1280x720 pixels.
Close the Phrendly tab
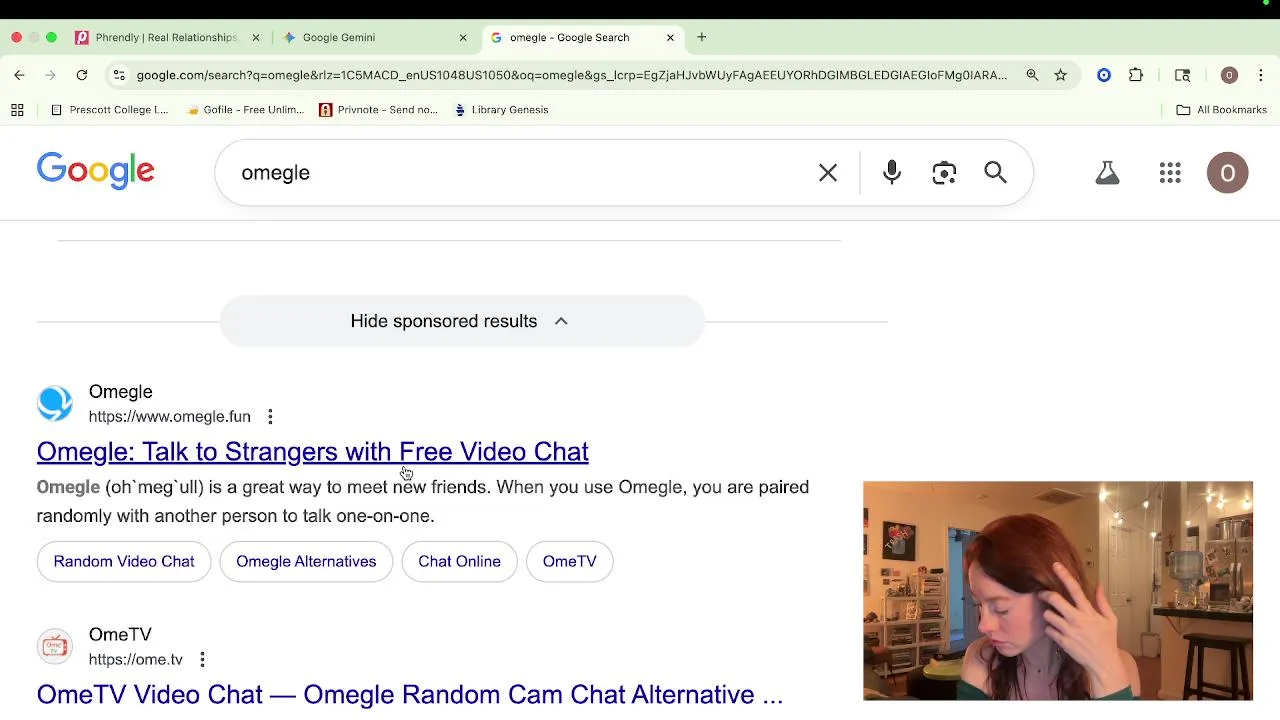(x=255, y=37)
